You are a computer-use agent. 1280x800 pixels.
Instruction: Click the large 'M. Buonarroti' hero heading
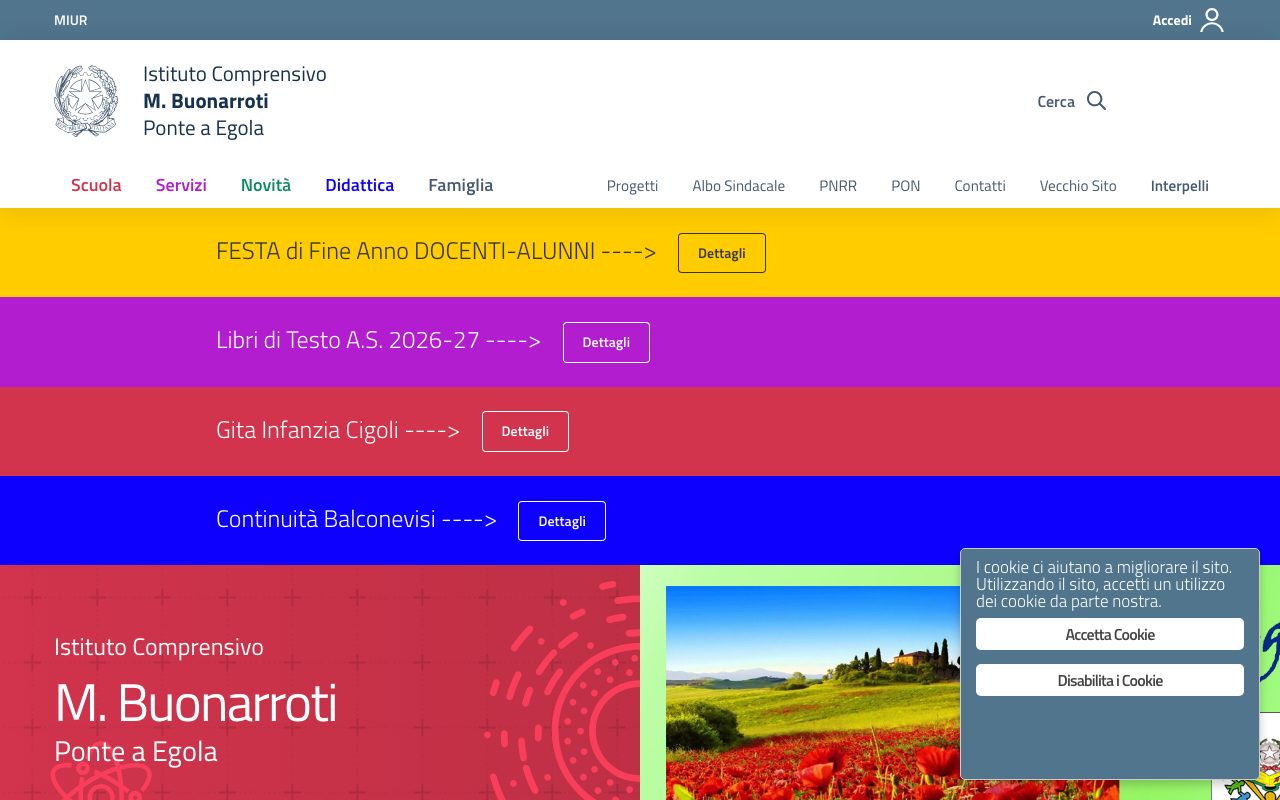(x=196, y=703)
